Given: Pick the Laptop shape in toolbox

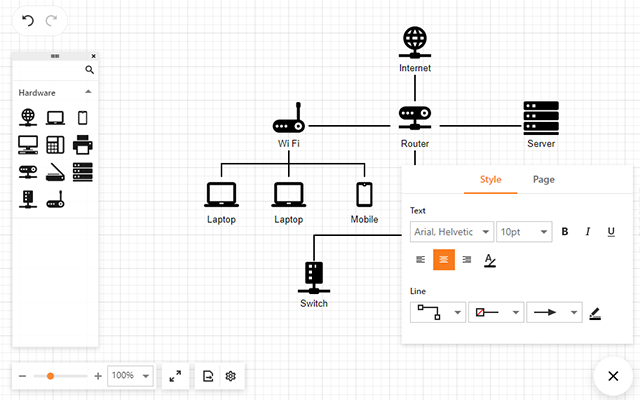Looking at the screenshot, I should (55, 118).
